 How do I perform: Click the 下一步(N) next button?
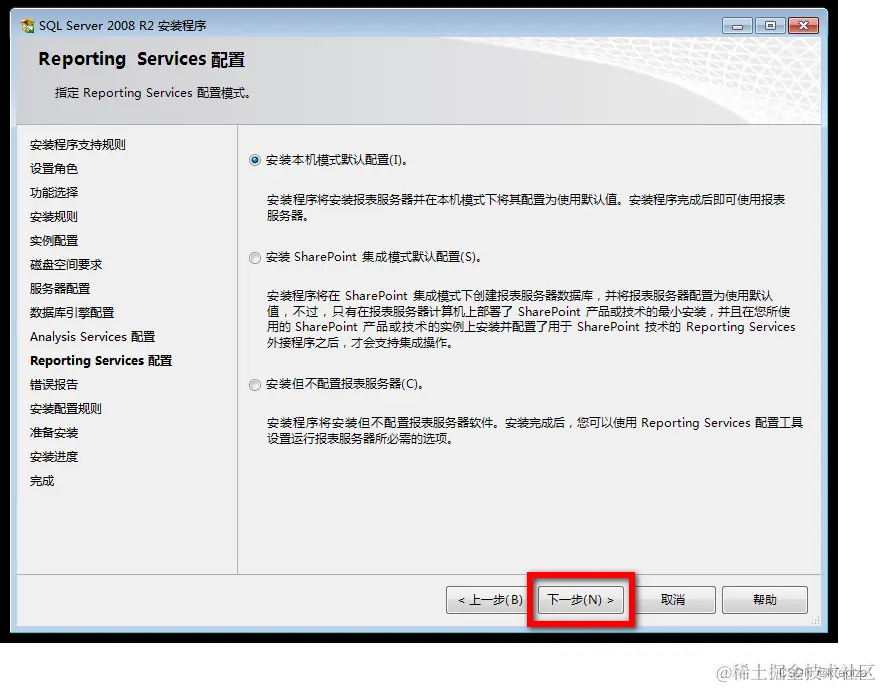(x=580, y=600)
